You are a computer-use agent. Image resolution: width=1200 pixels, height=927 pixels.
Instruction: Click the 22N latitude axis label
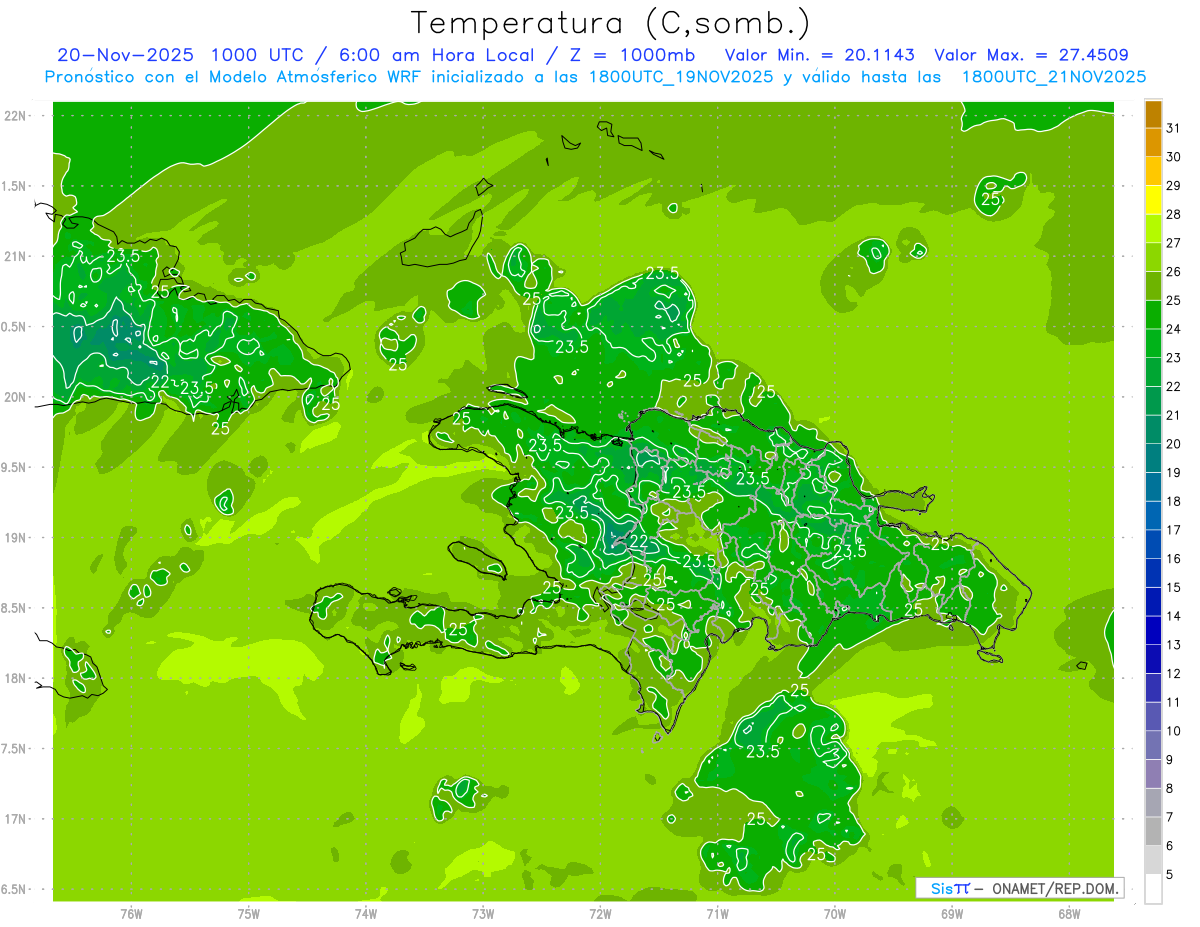pyautogui.click(x=15, y=116)
